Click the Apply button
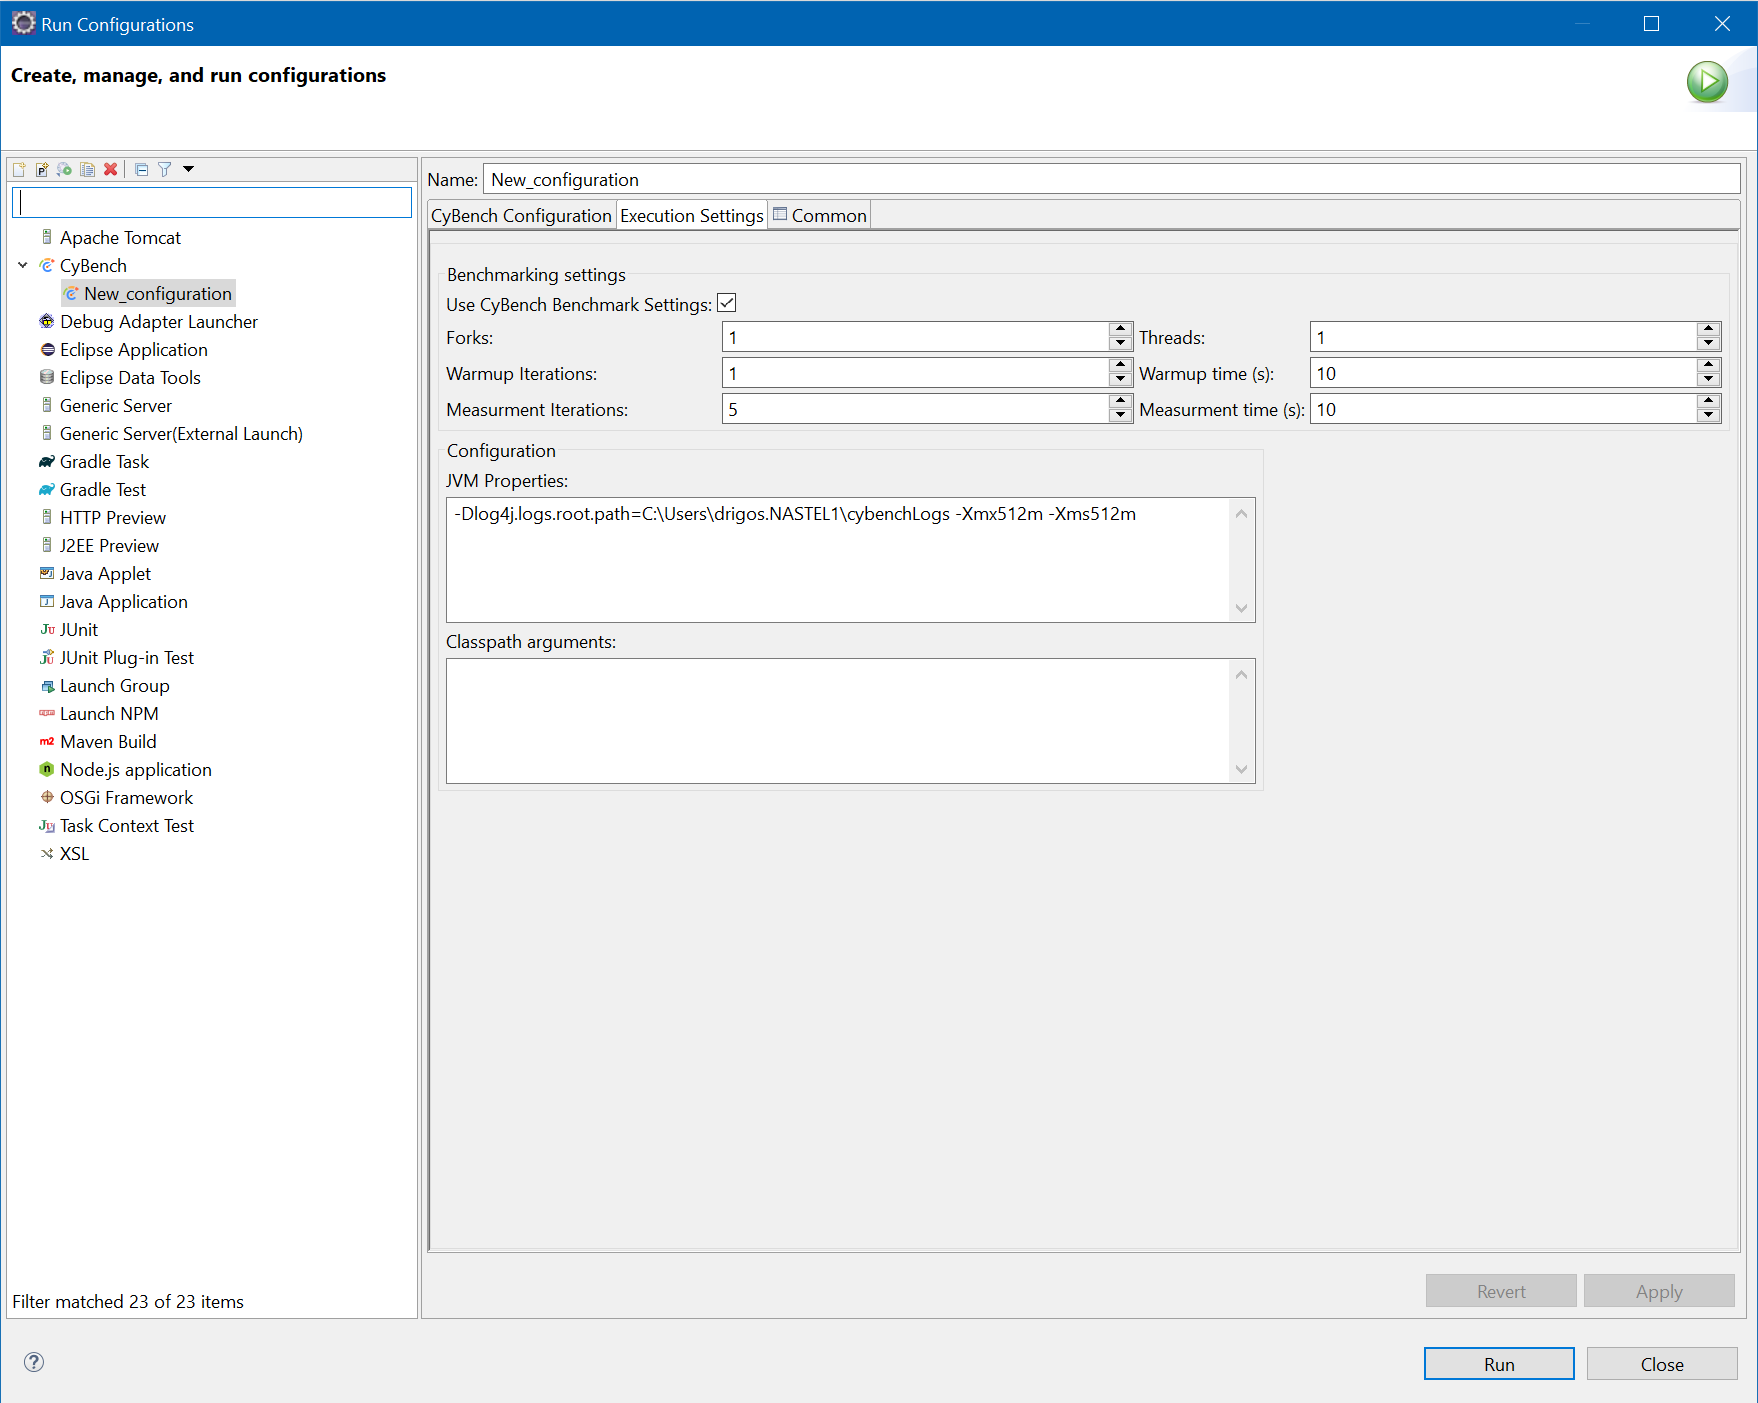1758x1403 pixels. pos(1659,1291)
